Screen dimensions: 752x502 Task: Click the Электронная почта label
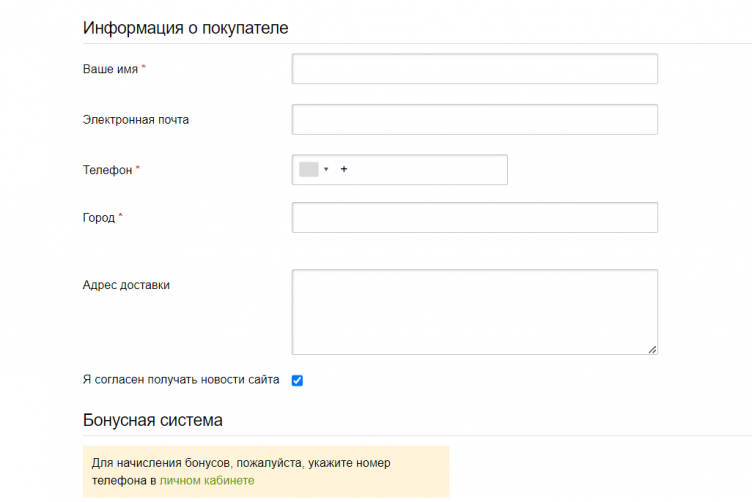[136, 119]
